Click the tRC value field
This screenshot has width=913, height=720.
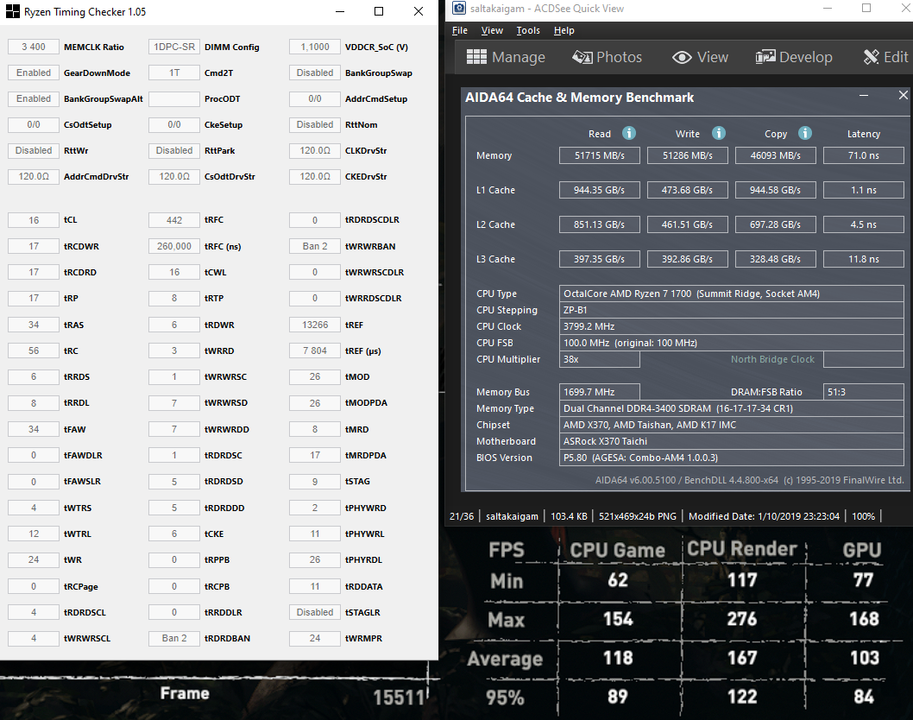pyautogui.click(x=34, y=350)
